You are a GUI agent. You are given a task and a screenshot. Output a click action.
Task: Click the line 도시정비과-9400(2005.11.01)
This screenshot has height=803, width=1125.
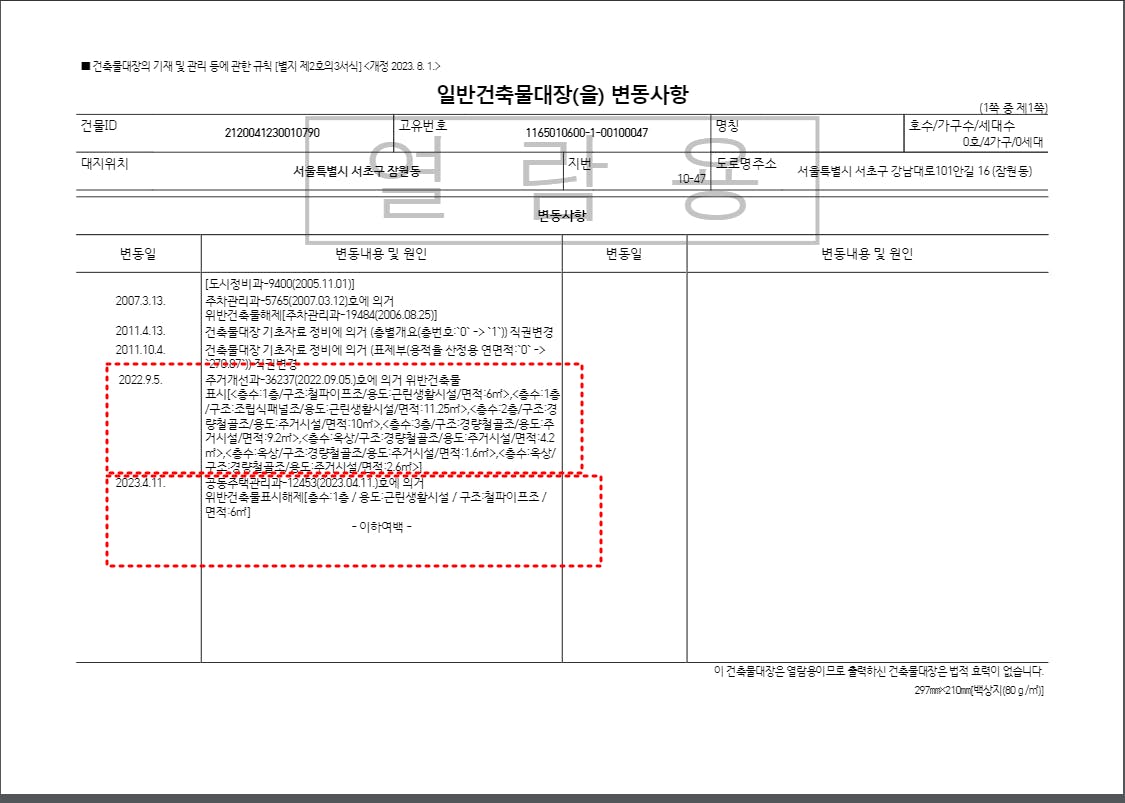coord(280,284)
